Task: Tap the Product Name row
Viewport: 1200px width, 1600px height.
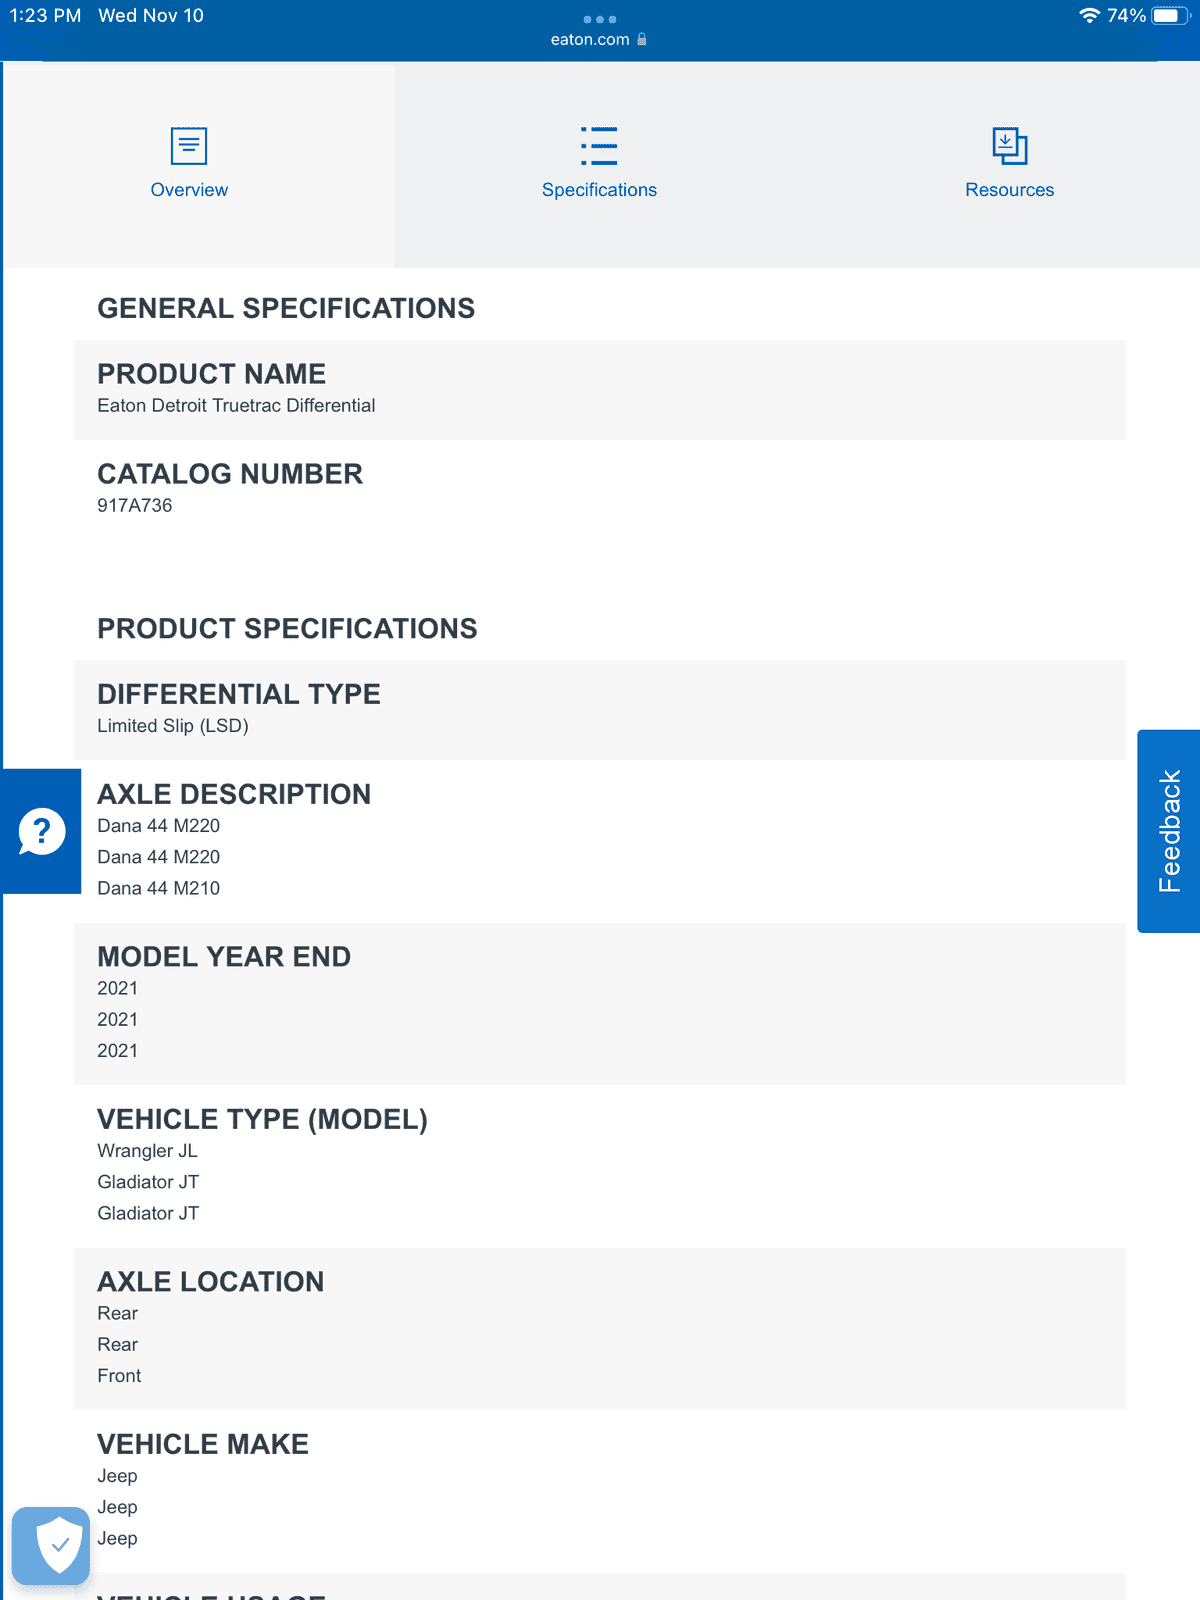Action: coord(600,390)
